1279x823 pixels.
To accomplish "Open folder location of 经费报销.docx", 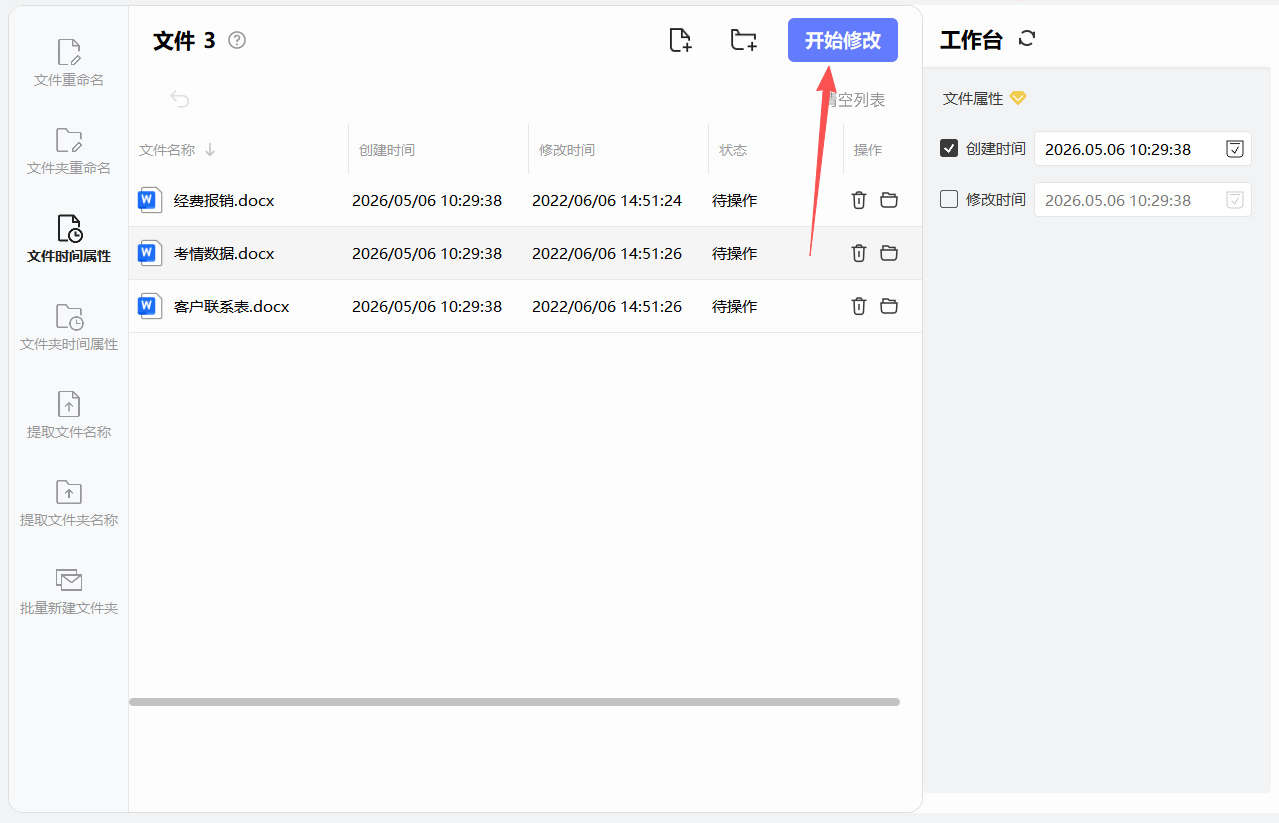I will [889, 200].
